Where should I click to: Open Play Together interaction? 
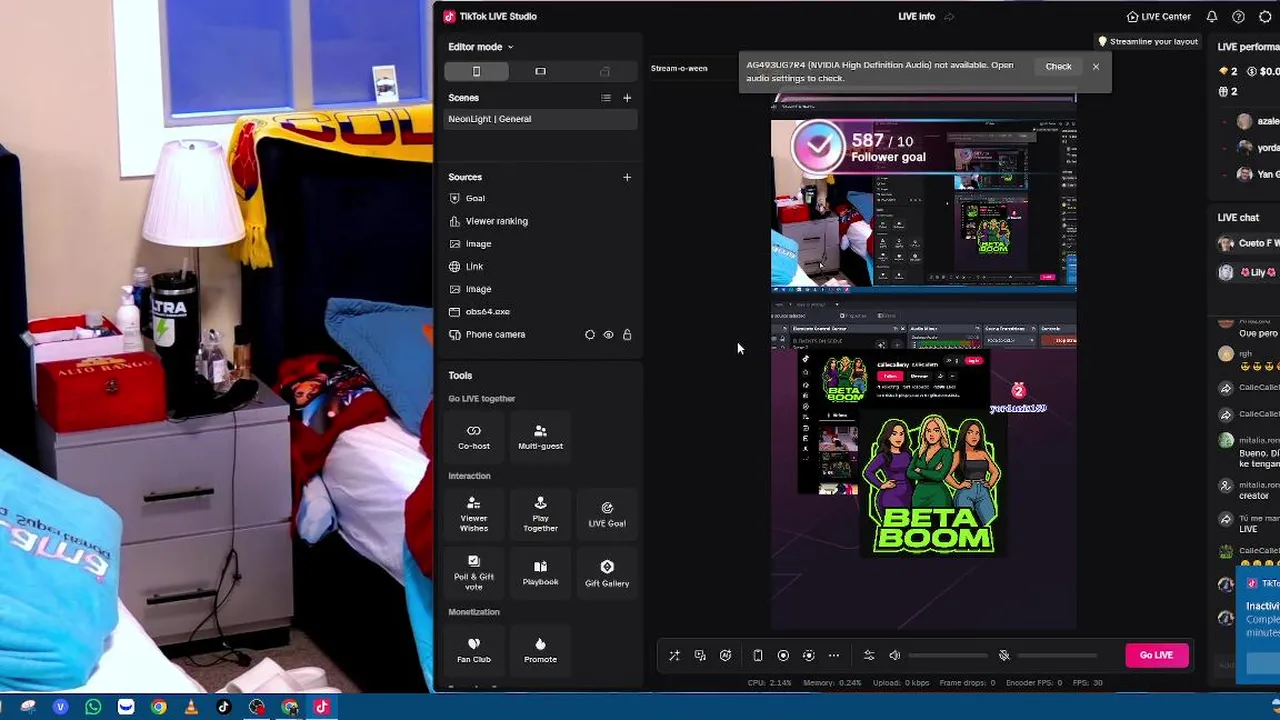click(540, 514)
